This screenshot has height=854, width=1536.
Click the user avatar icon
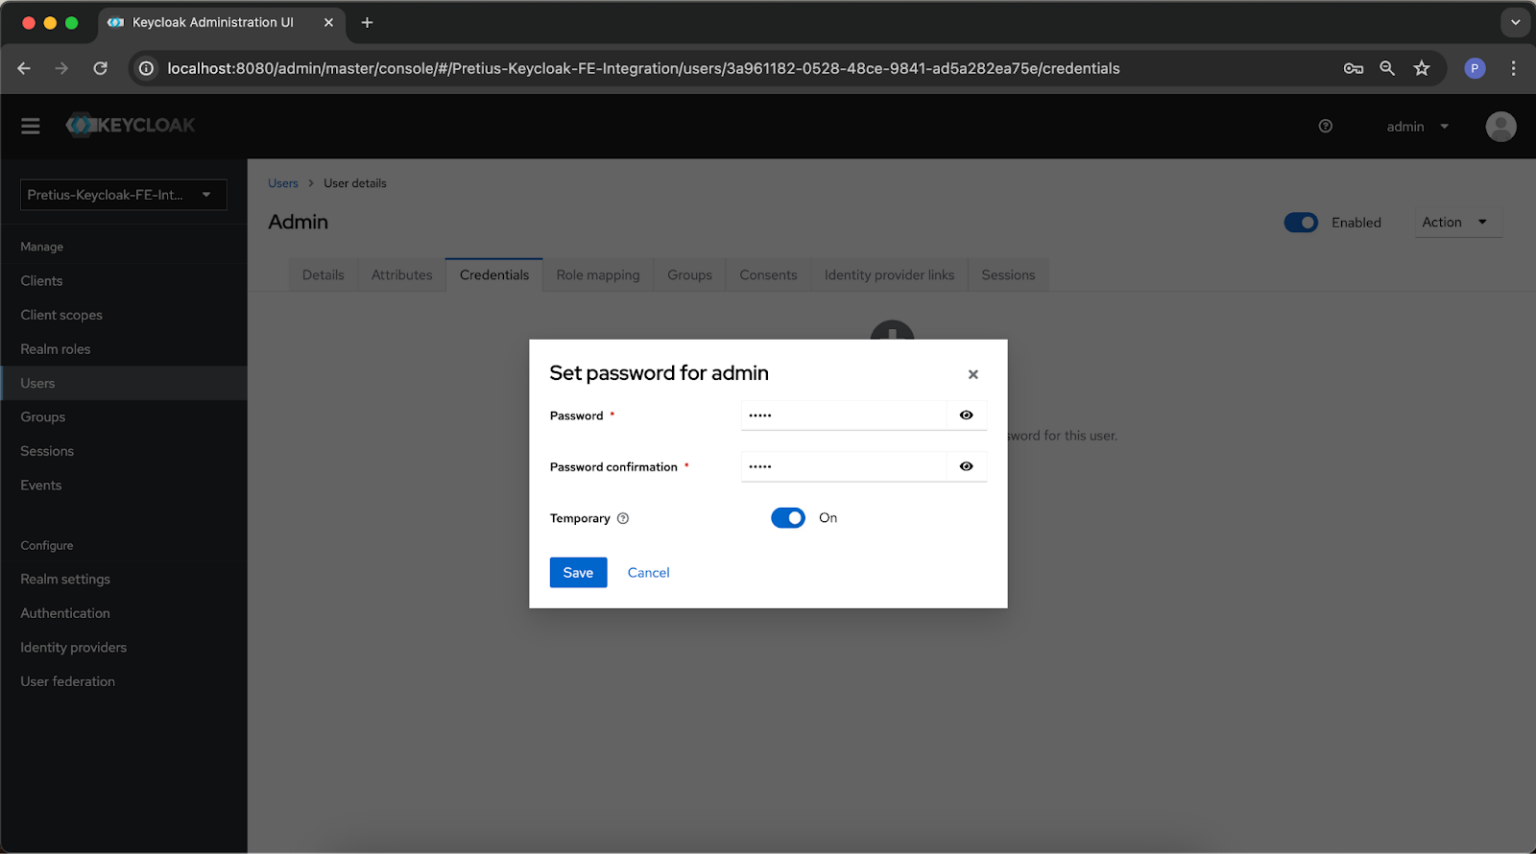1500,126
